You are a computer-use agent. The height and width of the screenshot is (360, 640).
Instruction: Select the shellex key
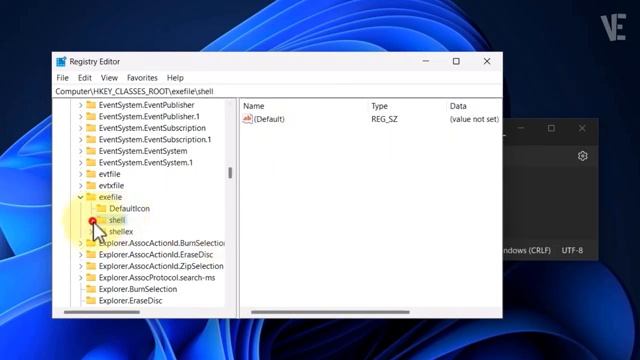click(x=121, y=231)
